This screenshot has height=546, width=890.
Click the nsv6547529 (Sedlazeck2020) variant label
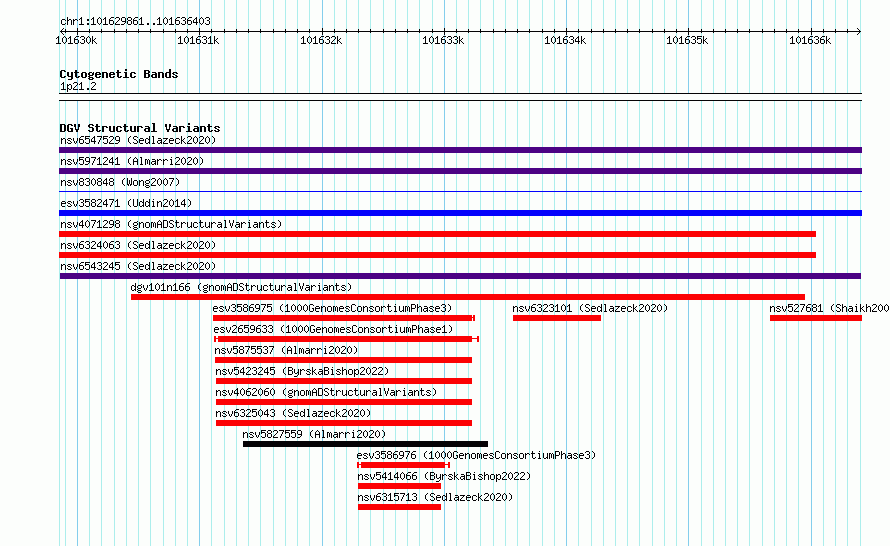138,140
